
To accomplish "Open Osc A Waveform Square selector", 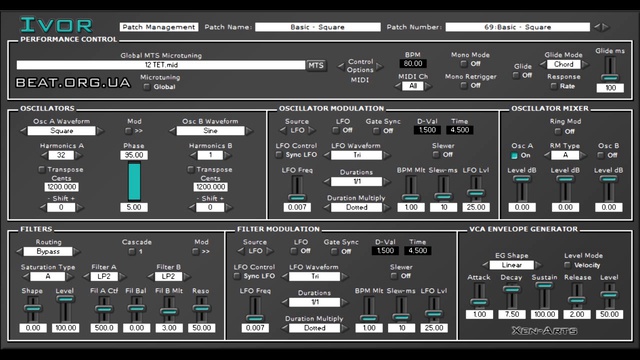I will 62,131.
